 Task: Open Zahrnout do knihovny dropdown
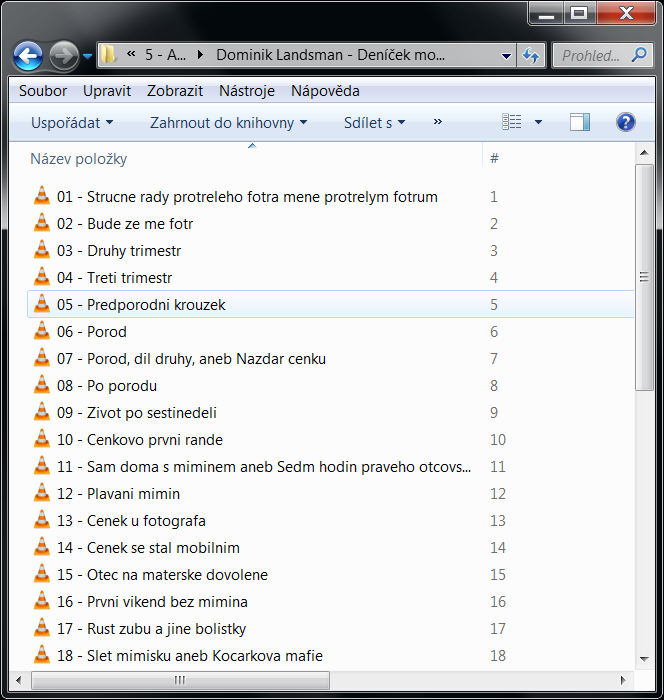[x=228, y=123]
